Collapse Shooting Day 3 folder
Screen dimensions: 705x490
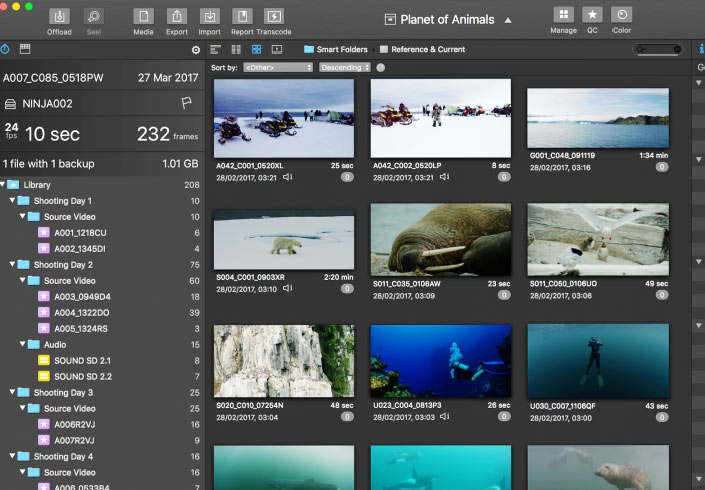[12, 392]
